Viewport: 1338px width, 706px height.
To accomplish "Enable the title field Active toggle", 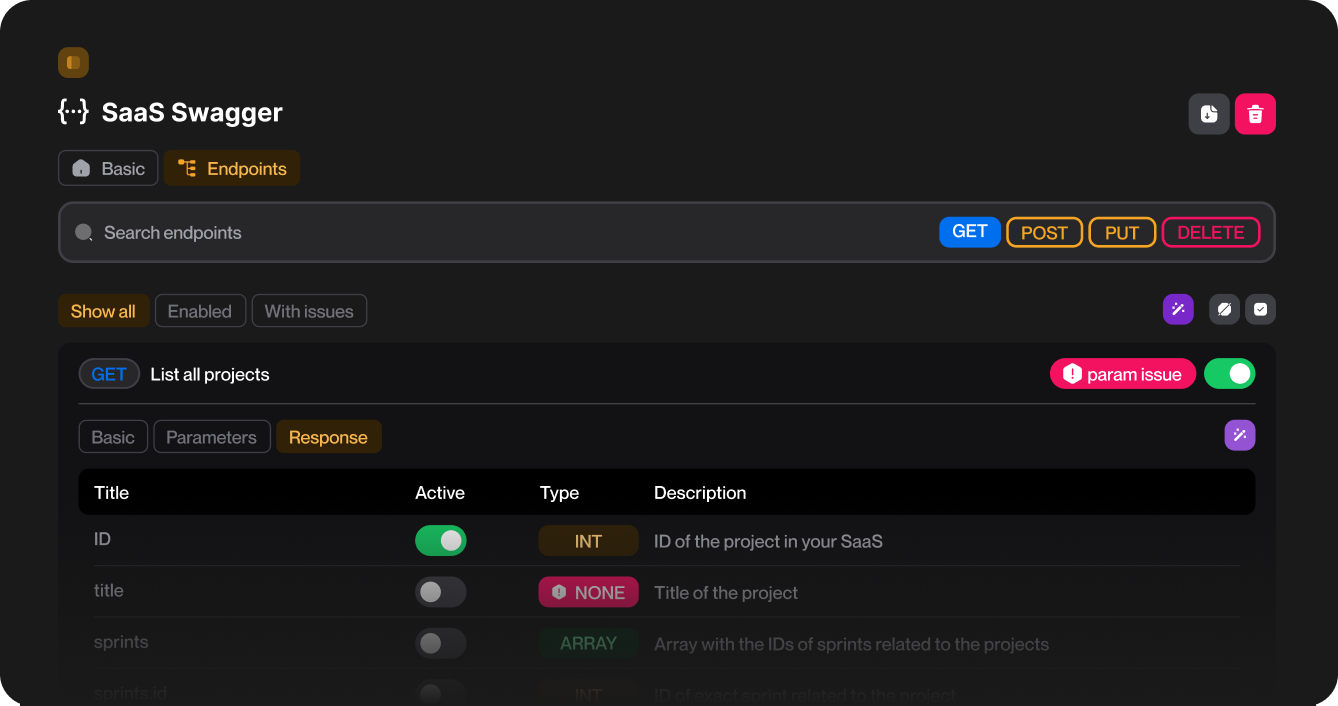I will 441,592.
